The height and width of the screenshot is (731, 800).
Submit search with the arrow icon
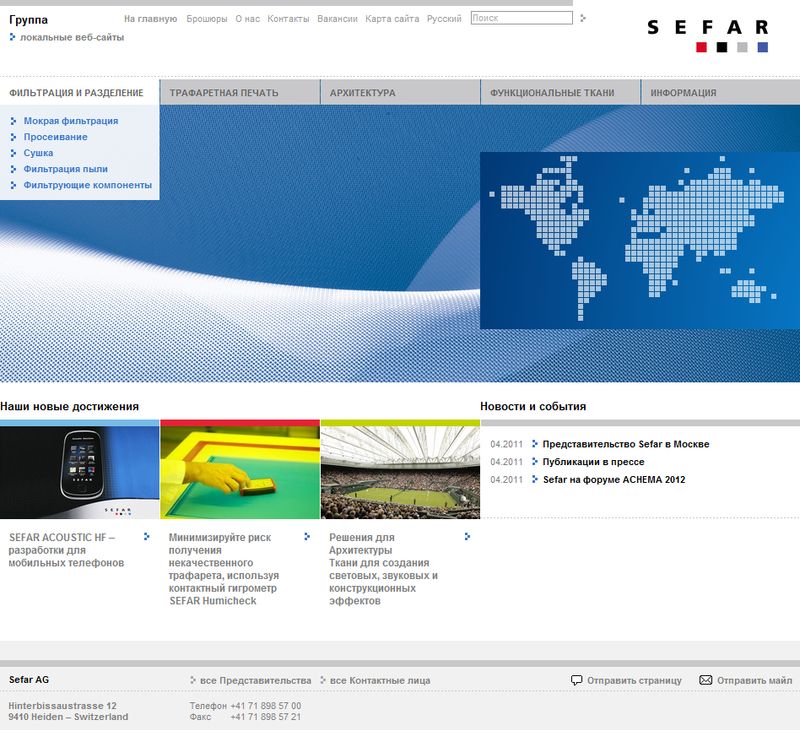coord(583,18)
